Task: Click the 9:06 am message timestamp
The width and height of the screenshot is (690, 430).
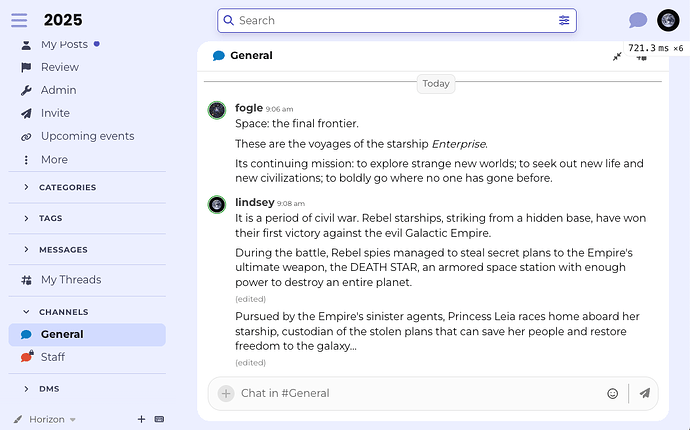Action: (279, 109)
